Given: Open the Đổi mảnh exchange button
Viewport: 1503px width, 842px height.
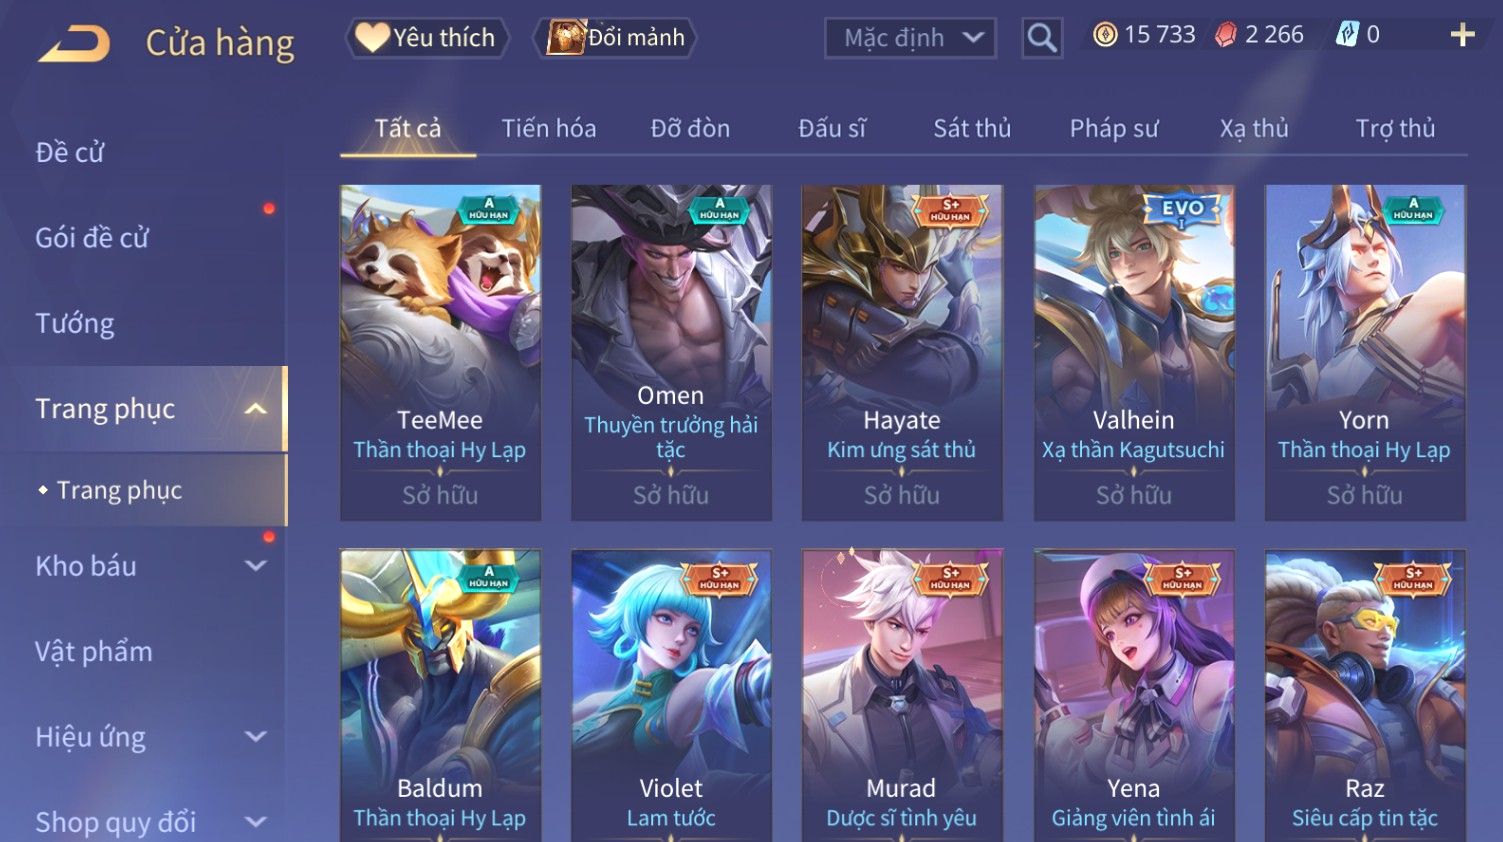Looking at the screenshot, I should 615,38.
